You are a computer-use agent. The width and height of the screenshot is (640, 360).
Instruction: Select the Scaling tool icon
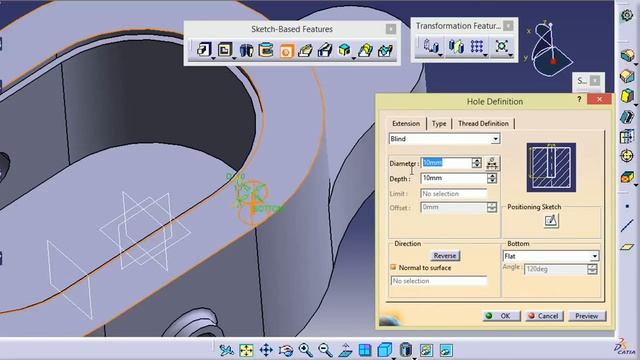point(502,46)
